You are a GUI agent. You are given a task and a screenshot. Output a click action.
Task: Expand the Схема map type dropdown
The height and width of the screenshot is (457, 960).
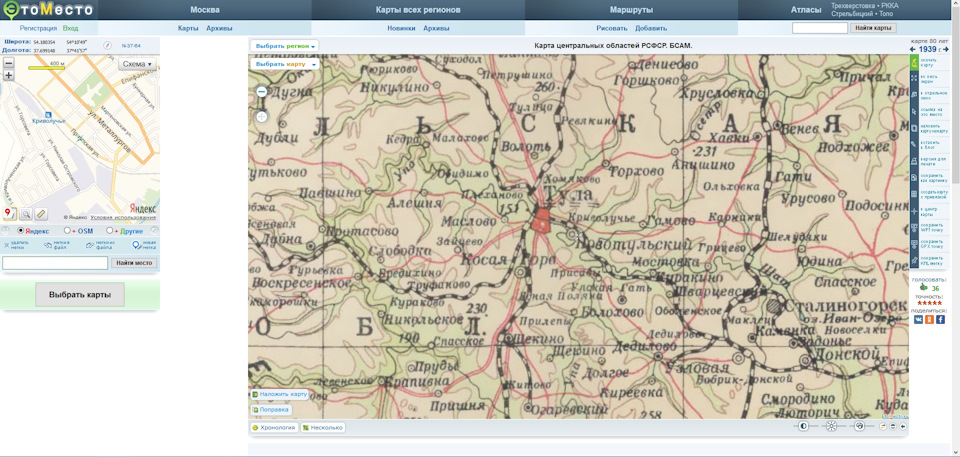coord(137,64)
